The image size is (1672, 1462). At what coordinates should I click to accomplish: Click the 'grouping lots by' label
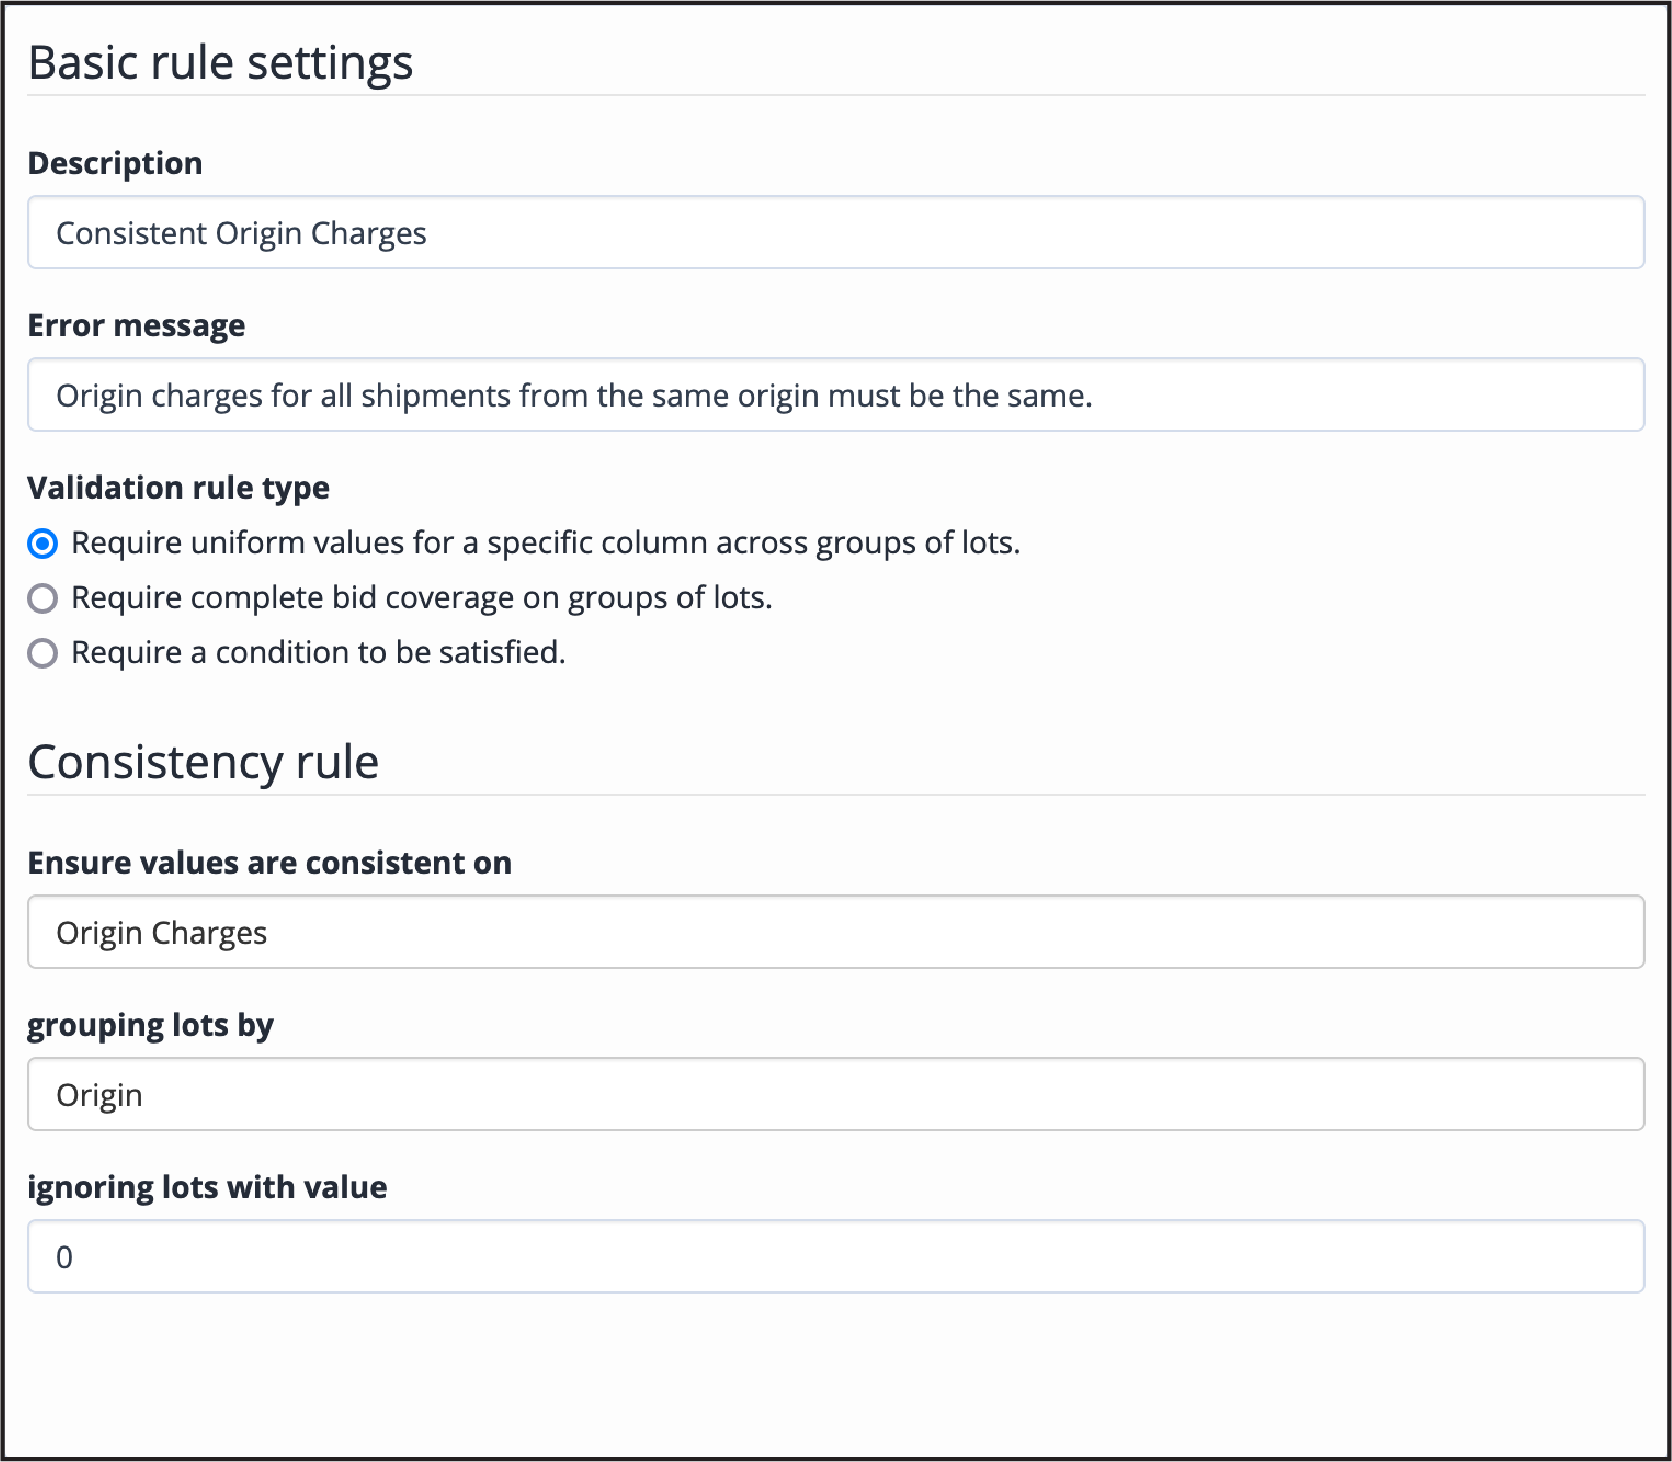pos(150,1026)
